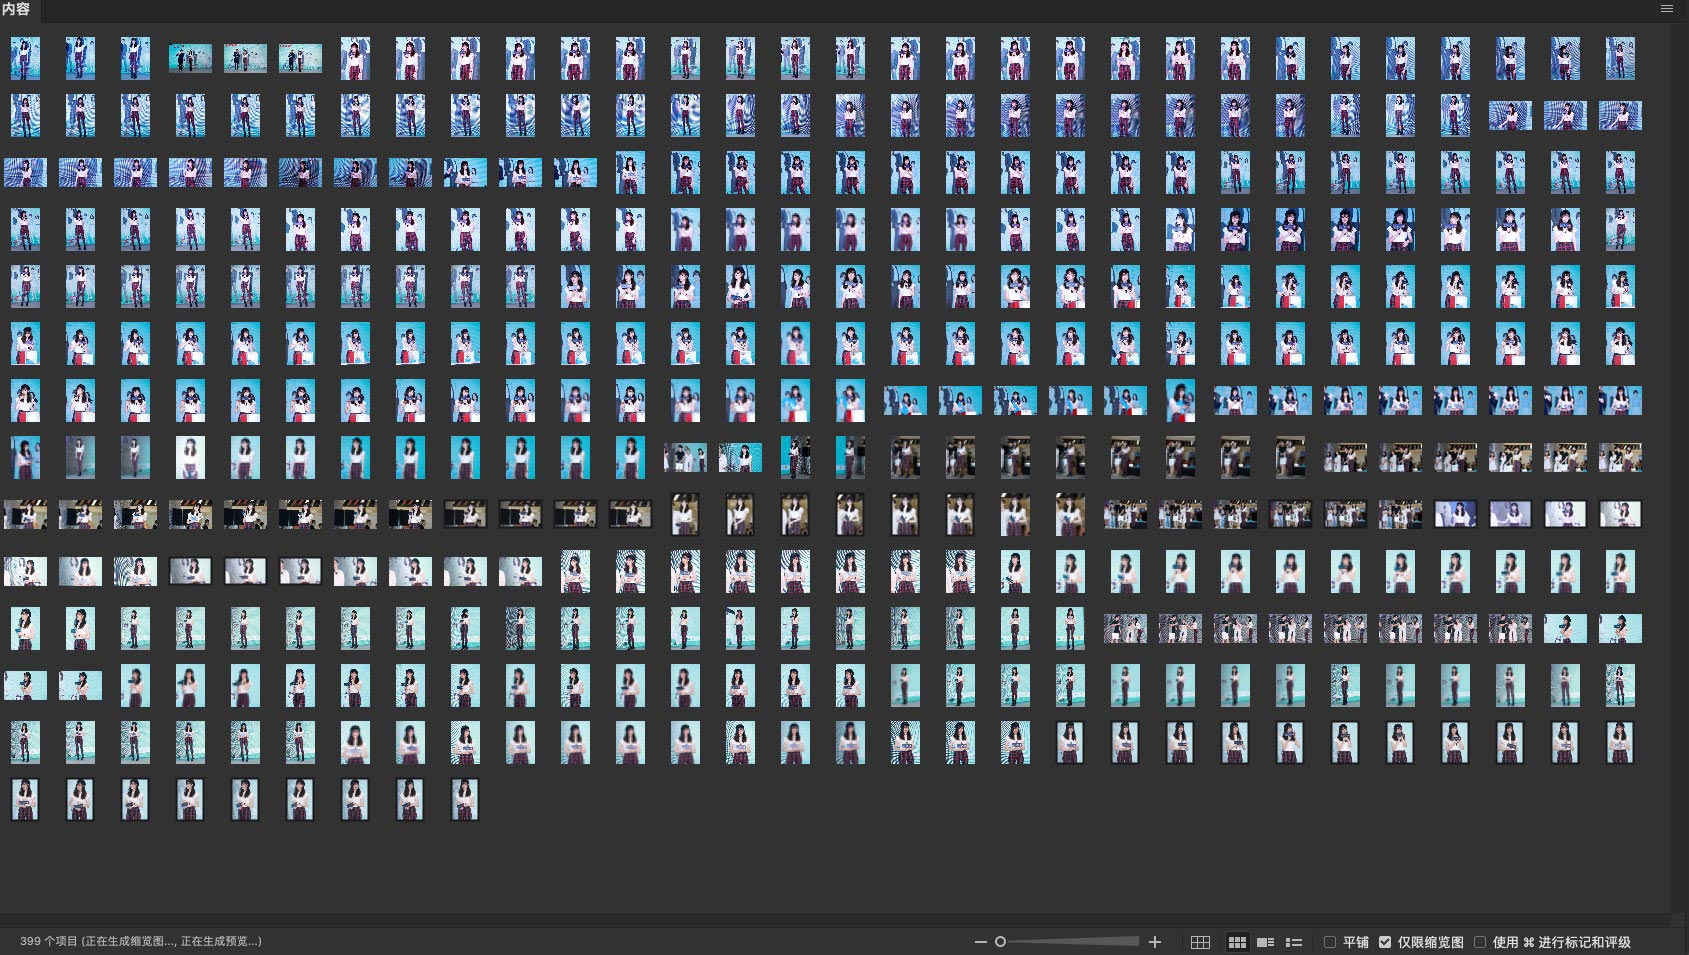Enable 使用 ⌘ 进行标记和评级 checkbox
This screenshot has height=955, width=1689.
pyautogui.click(x=1480, y=942)
